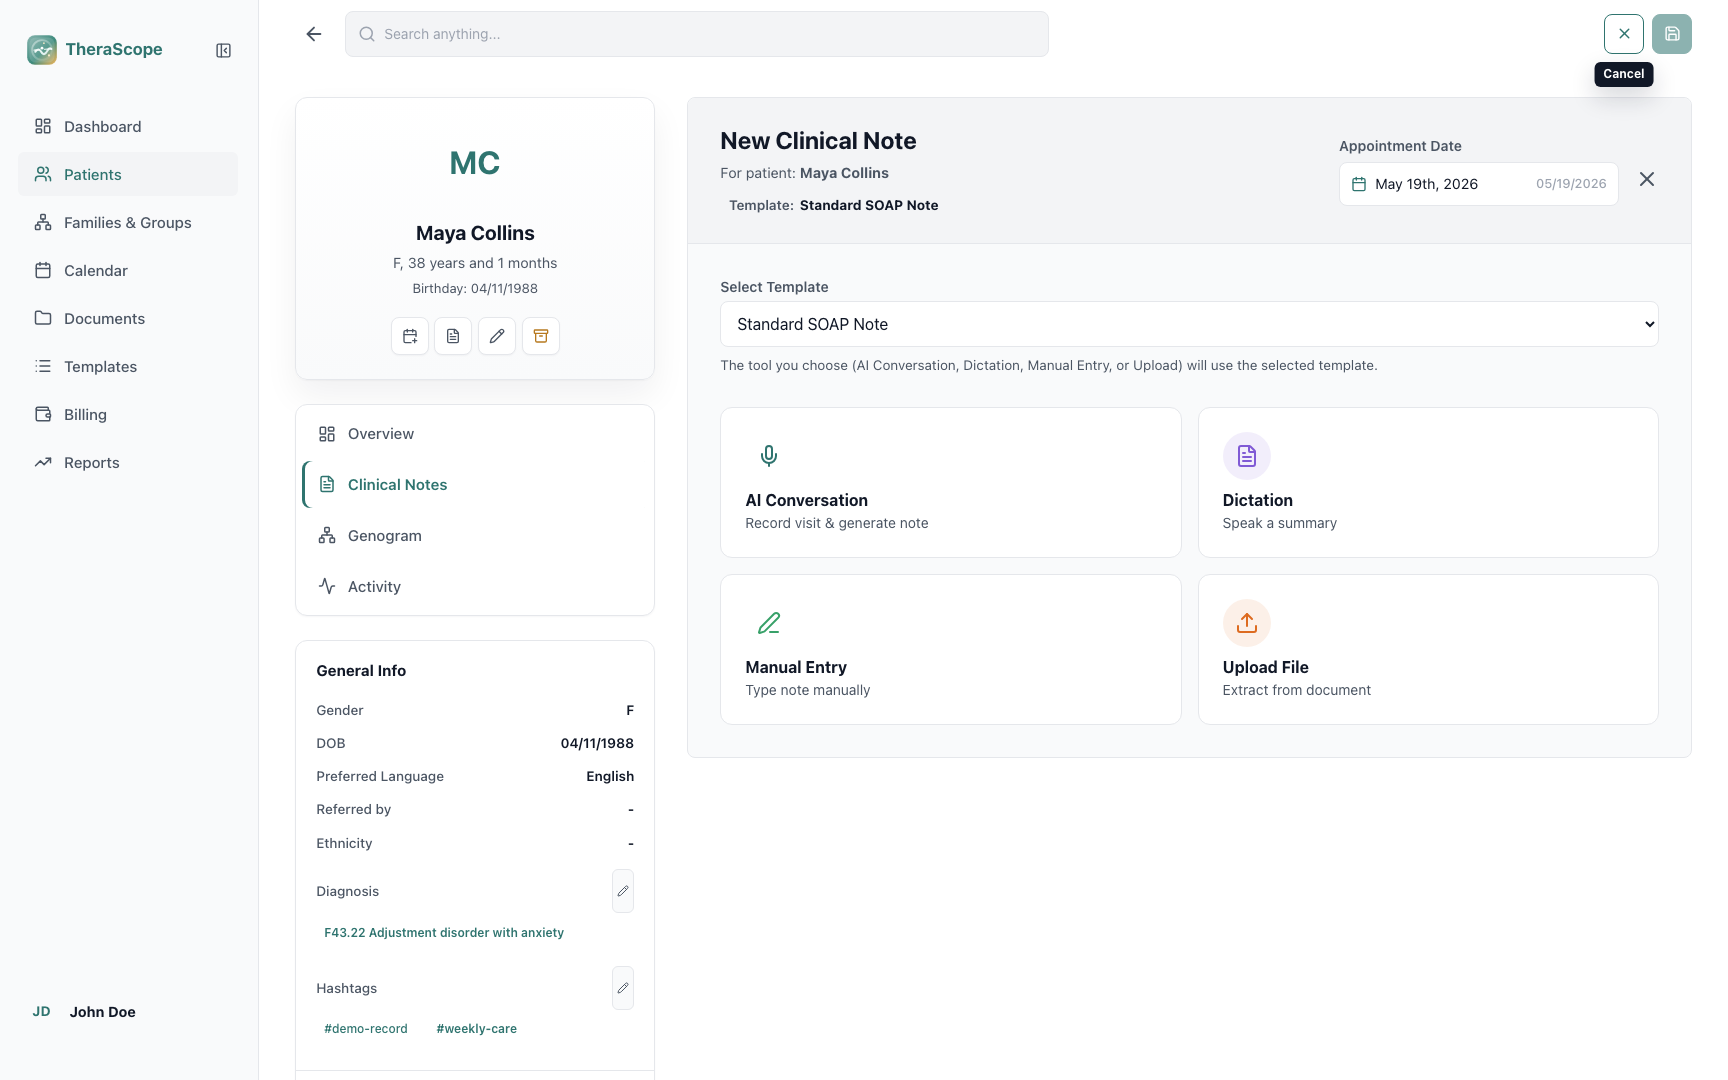
Task: Edit the Hashtags with pencil icon
Action: [x=623, y=988]
